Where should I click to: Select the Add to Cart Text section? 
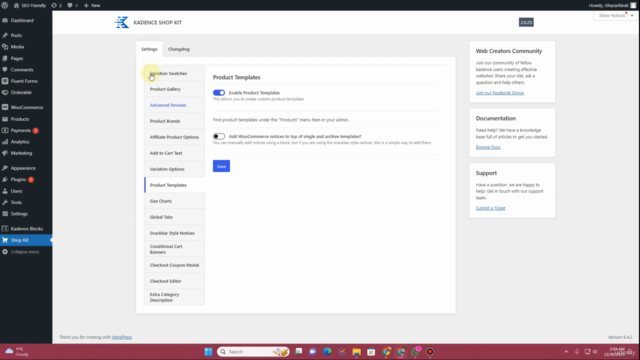pos(174,153)
